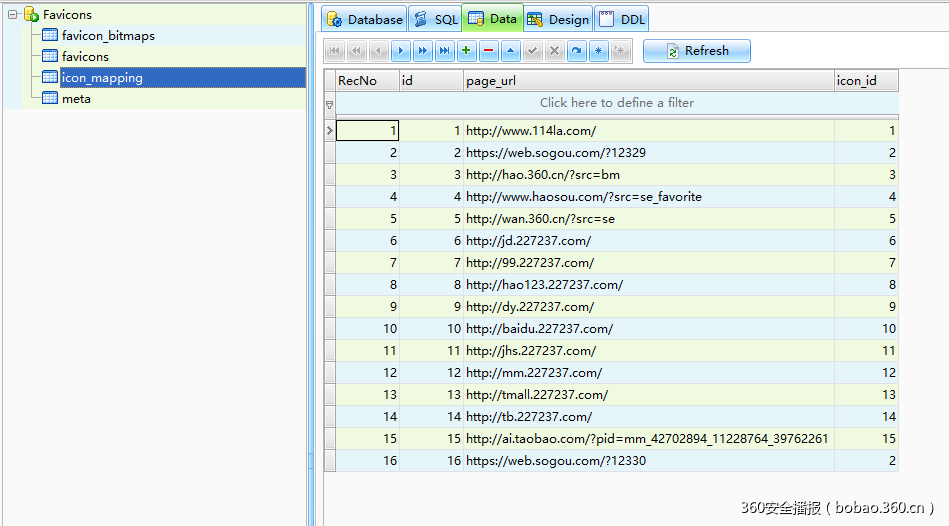The width and height of the screenshot is (949, 526).
Task: Click the blue asterisk bookmark icon
Action: 599,51
